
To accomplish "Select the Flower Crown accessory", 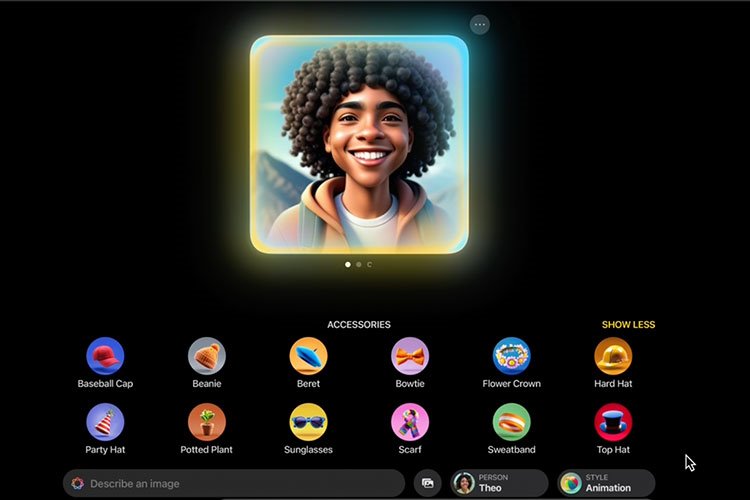I will coord(511,356).
